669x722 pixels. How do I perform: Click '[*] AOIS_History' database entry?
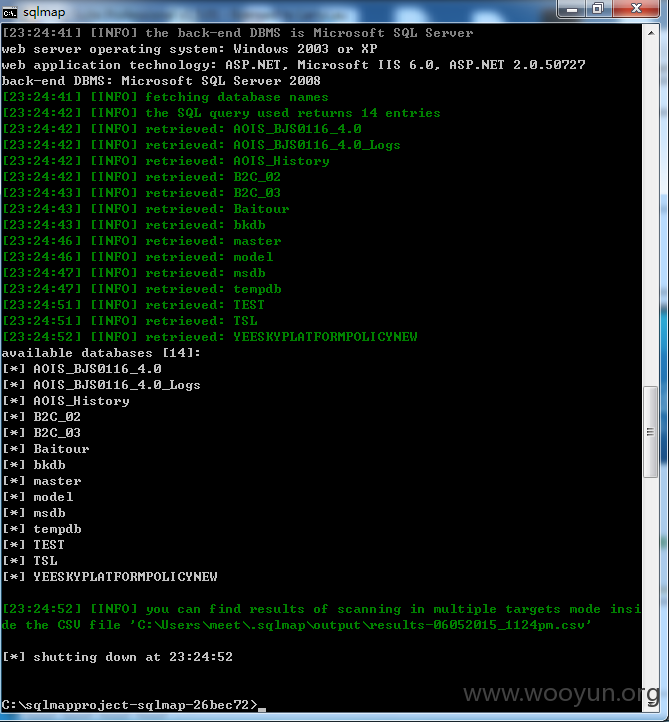[66, 401]
